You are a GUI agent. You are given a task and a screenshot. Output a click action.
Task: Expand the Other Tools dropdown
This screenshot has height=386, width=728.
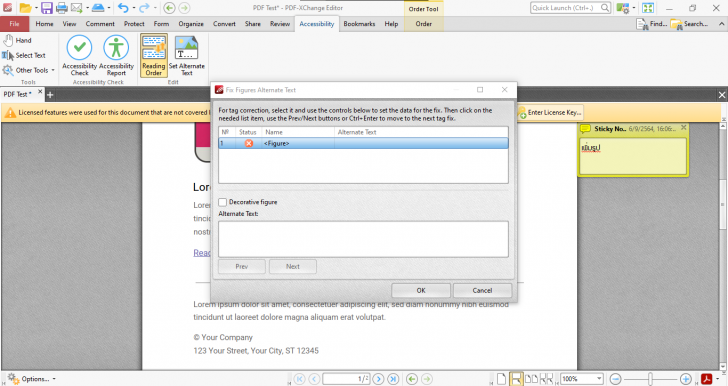[x=53, y=70]
